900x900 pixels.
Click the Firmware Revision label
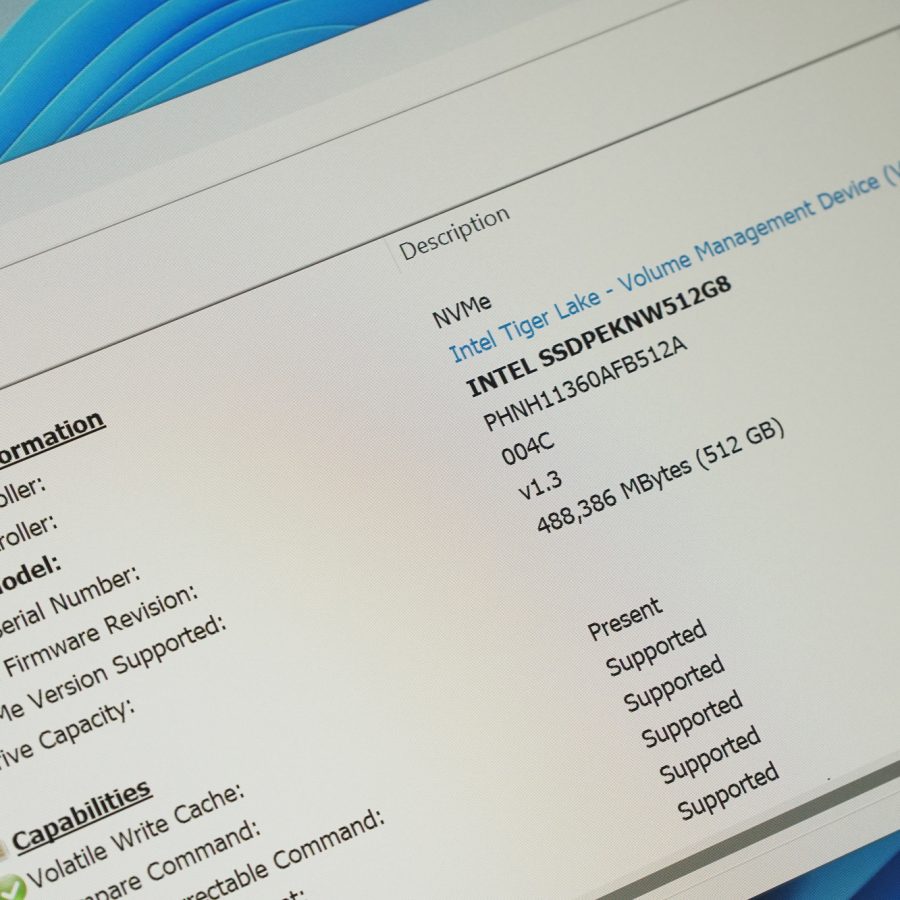pyautogui.click(x=100, y=631)
